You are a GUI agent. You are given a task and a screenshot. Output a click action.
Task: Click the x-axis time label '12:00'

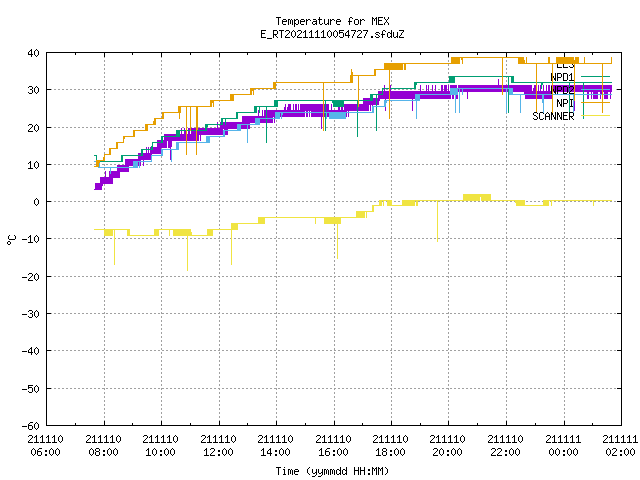coord(219,452)
